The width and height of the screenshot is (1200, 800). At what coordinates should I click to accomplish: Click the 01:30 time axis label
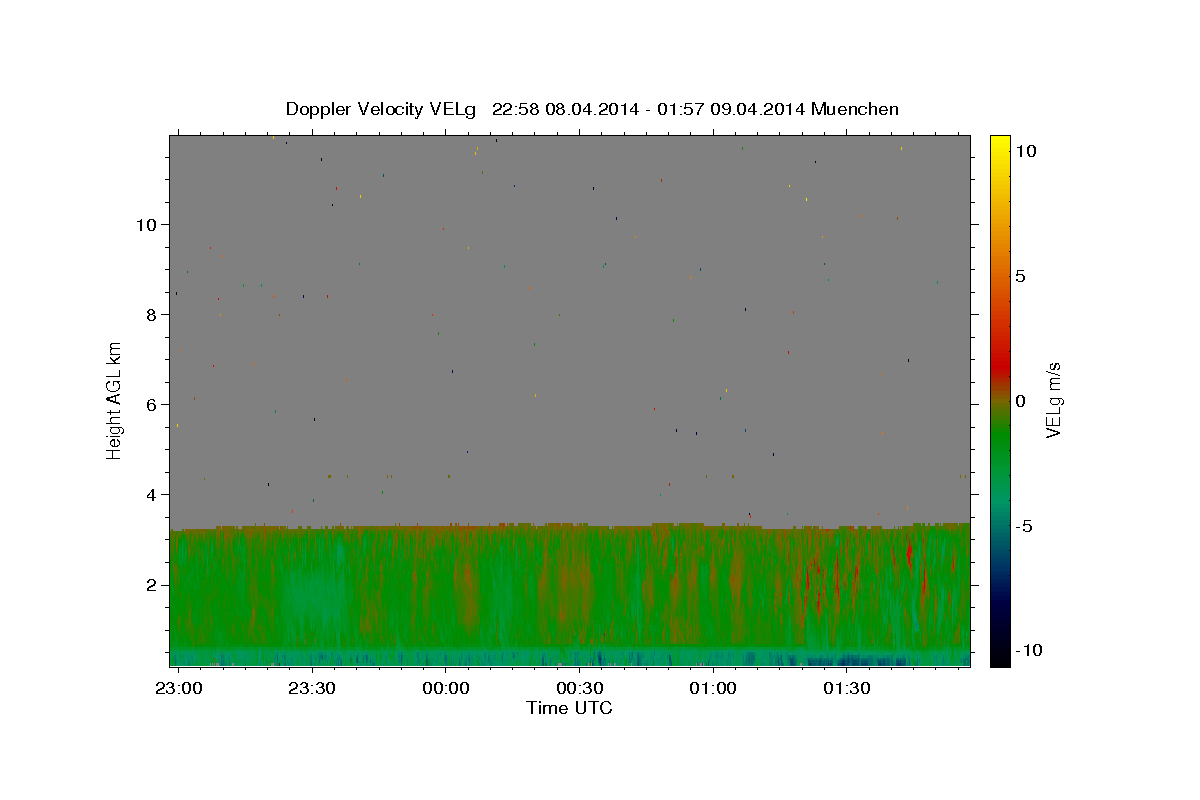pos(846,689)
